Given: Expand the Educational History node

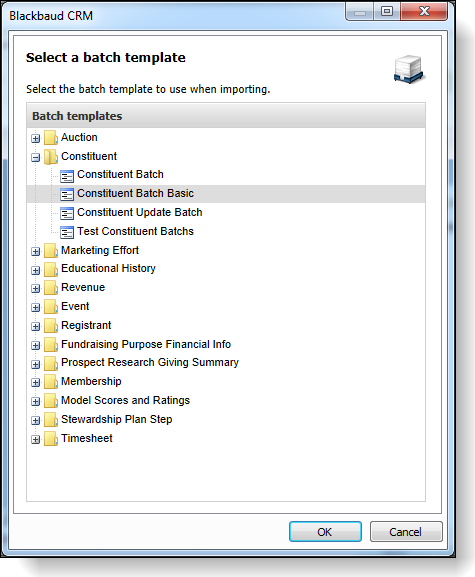Looking at the screenshot, I should point(35,270).
